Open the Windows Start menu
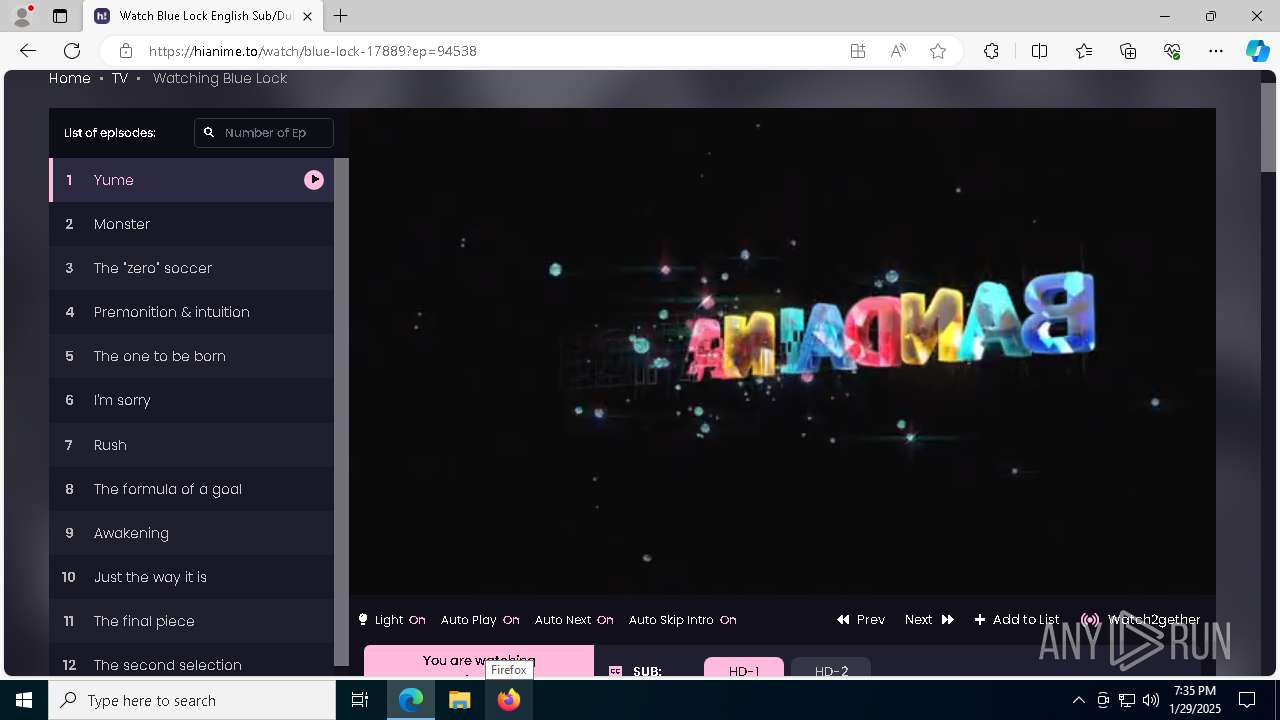The height and width of the screenshot is (720, 1280). tap(24, 700)
